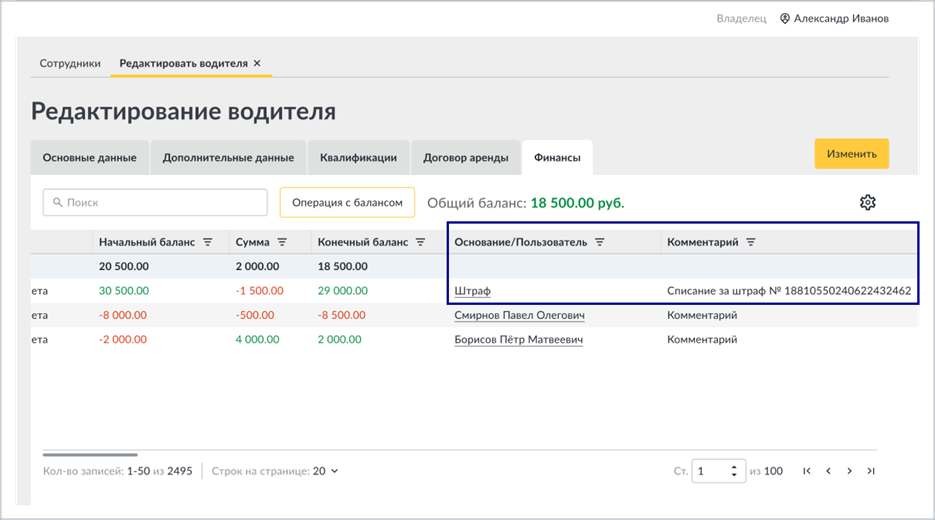Filter the Начальный баланс column
935x520 pixels.
click(x=208, y=242)
